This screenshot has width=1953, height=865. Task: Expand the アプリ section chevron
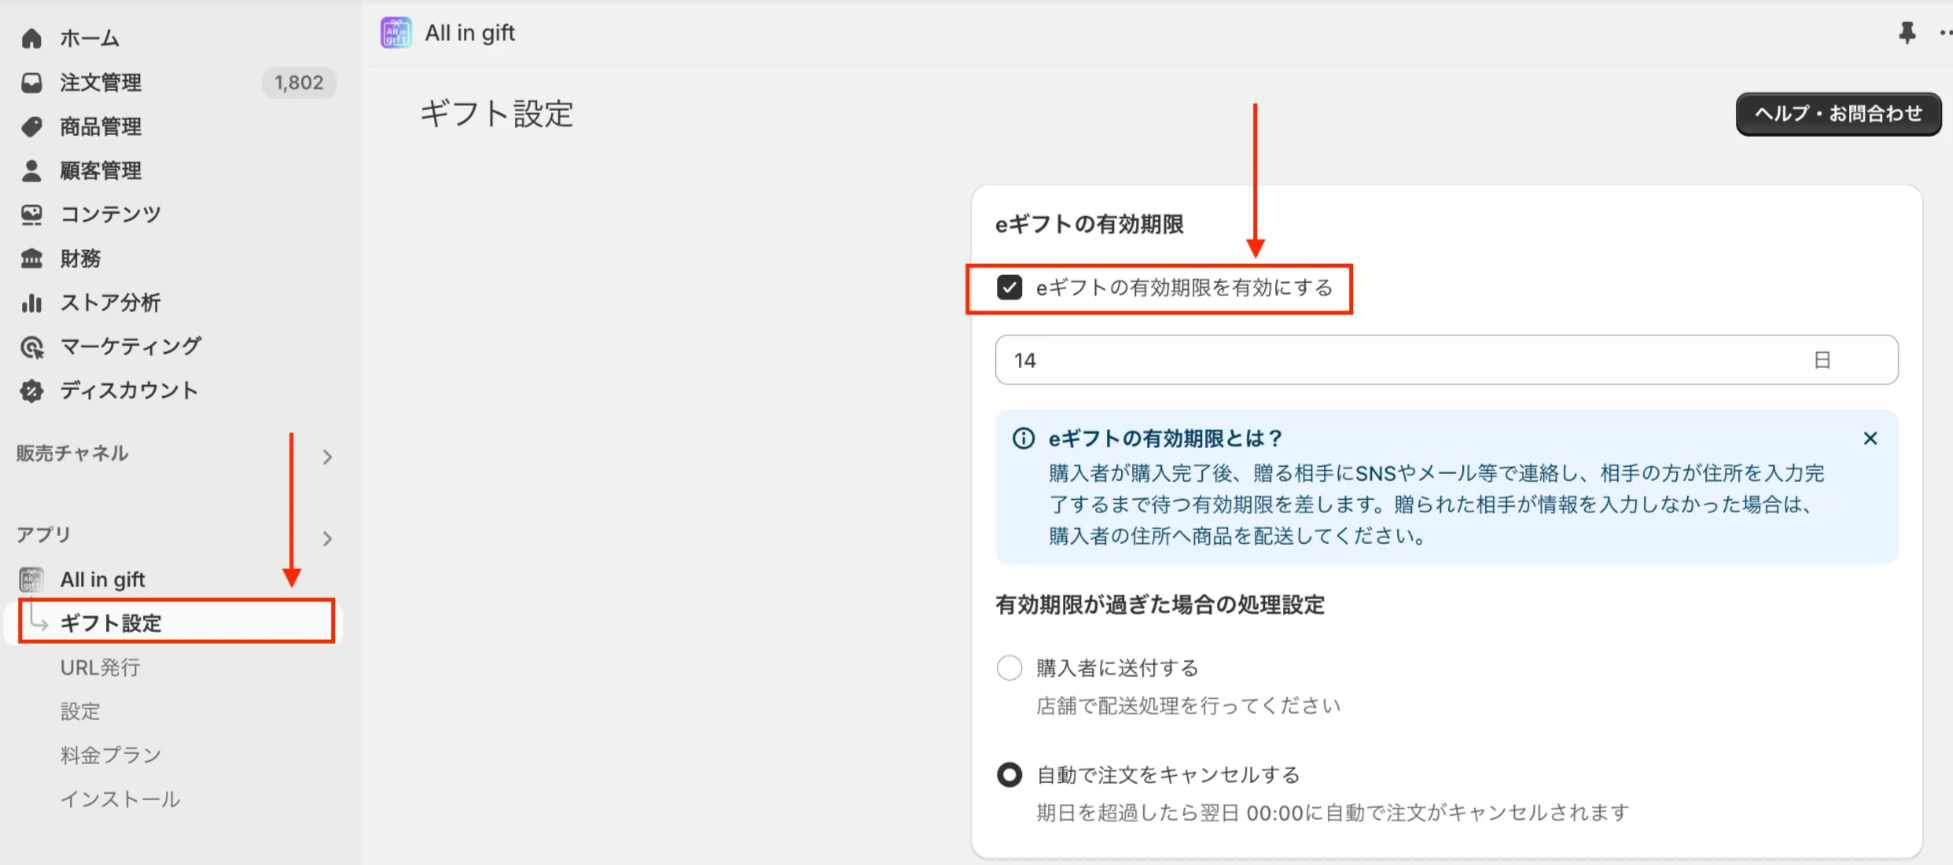click(x=327, y=539)
